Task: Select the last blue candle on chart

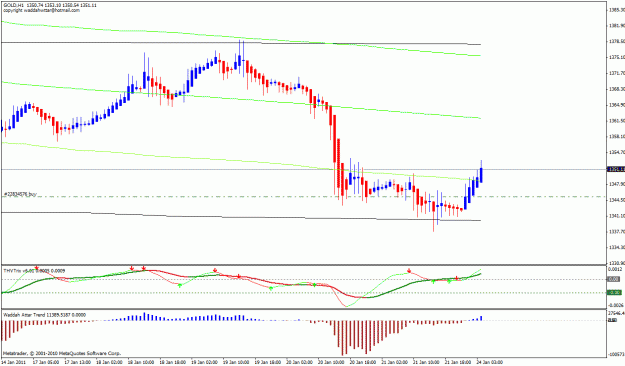Action: [x=482, y=172]
